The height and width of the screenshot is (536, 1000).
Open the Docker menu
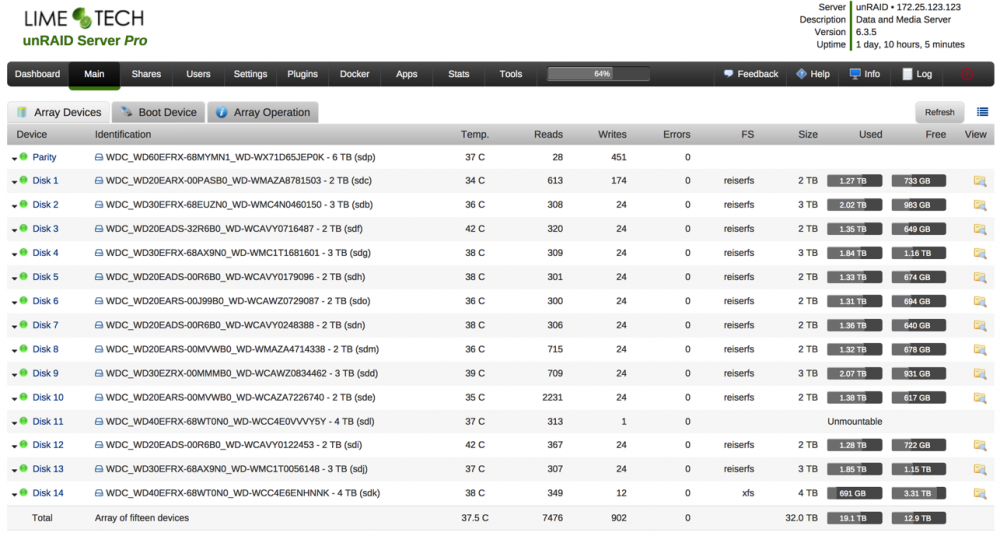(x=355, y=74)
